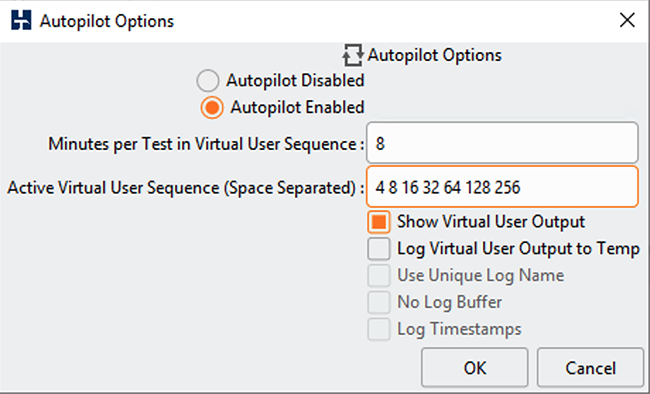This screenshot has height=394, width=650.
Task: Click the Active Virtual User Sequence field
Action: click(502, 187)
